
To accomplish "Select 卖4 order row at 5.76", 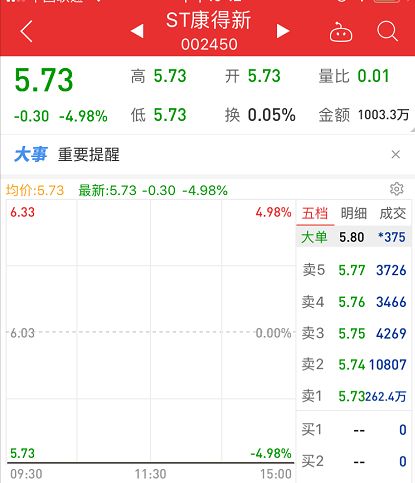I will click(354, 302).
